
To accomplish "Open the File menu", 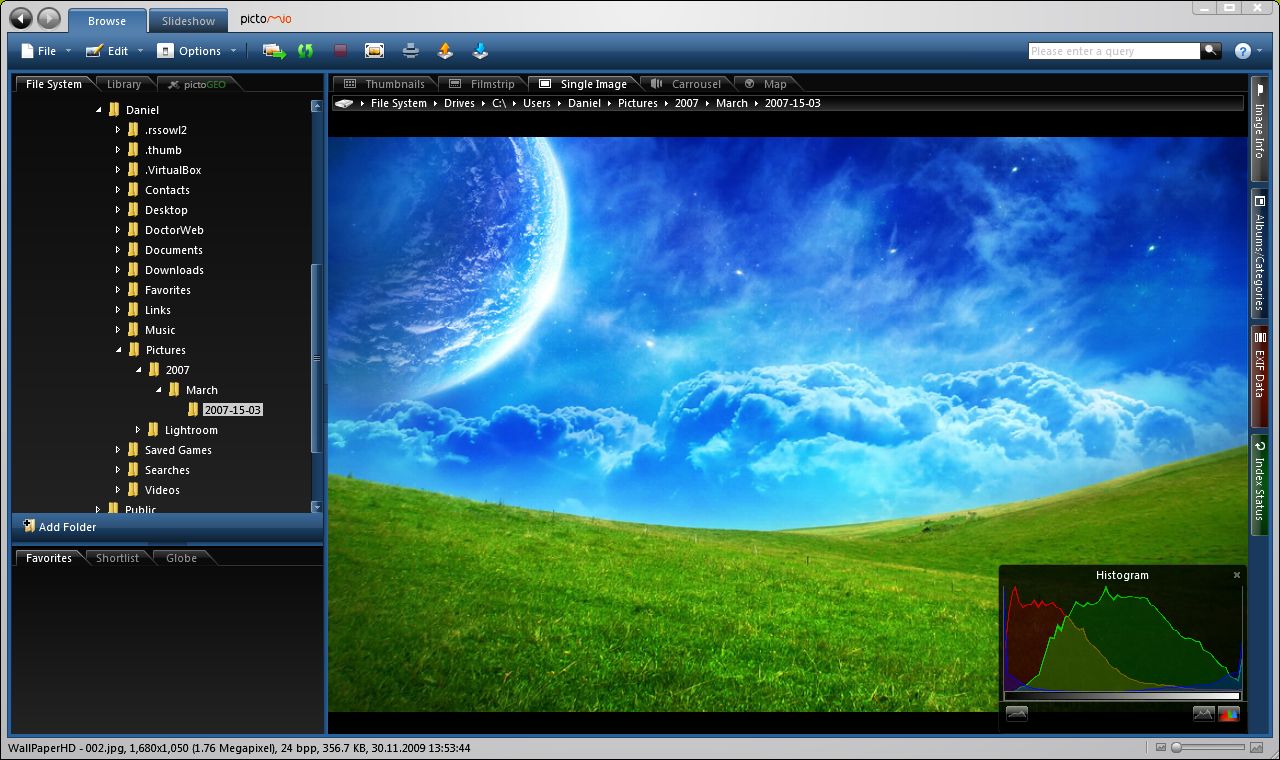I will (x=46, y=50).
